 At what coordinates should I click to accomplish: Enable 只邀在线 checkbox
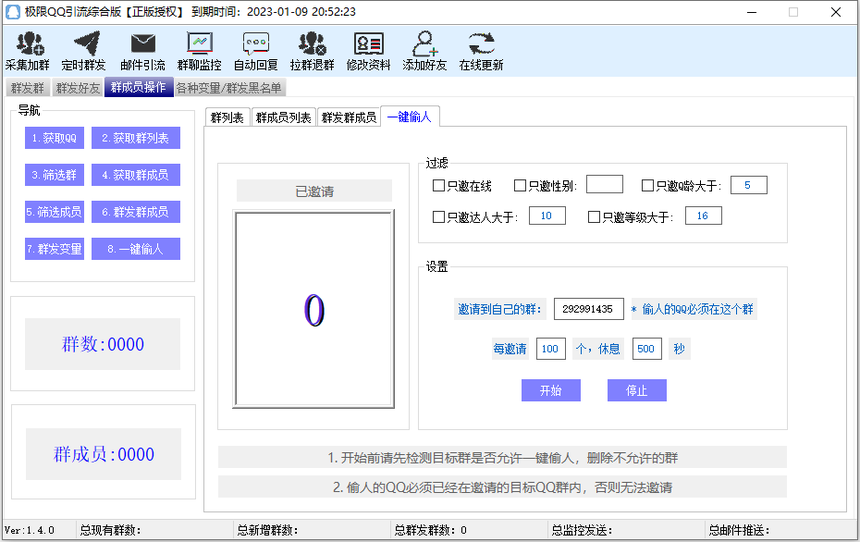[x=438, y=185]
